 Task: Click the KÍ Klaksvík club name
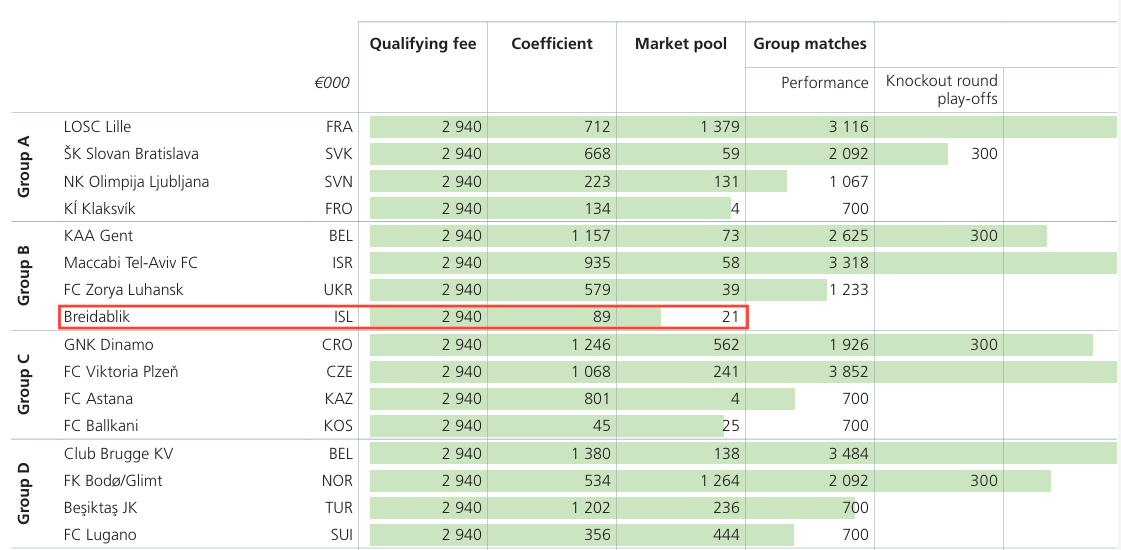99,209
